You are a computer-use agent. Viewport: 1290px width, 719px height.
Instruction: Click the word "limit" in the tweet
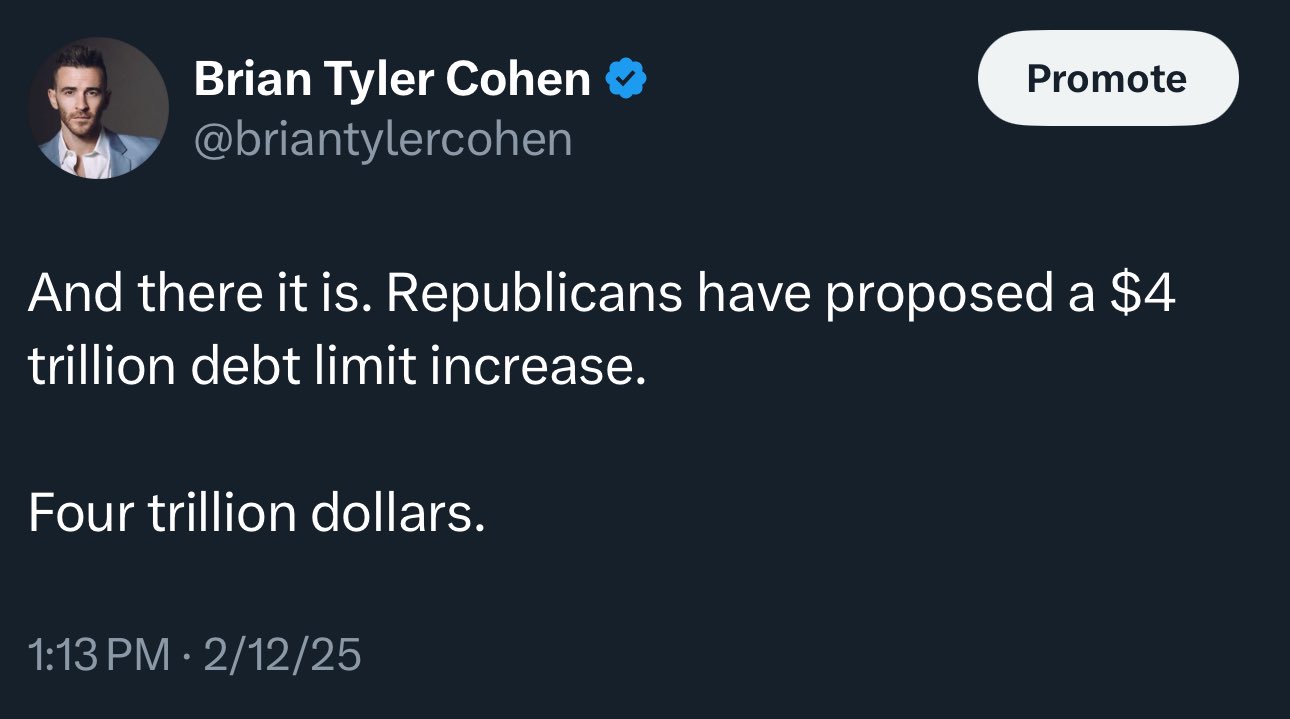[366, 368]
